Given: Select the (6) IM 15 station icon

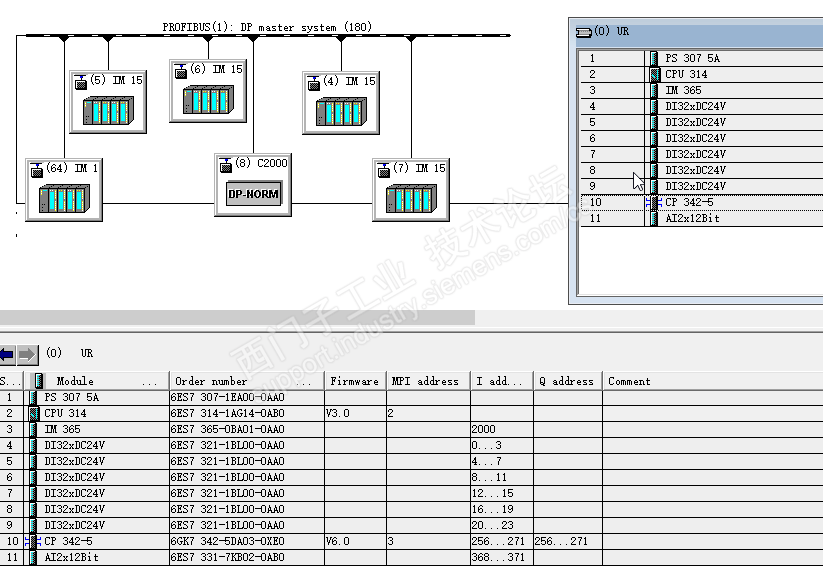Looking at the screenshot, I should click(x=208, y=91).
